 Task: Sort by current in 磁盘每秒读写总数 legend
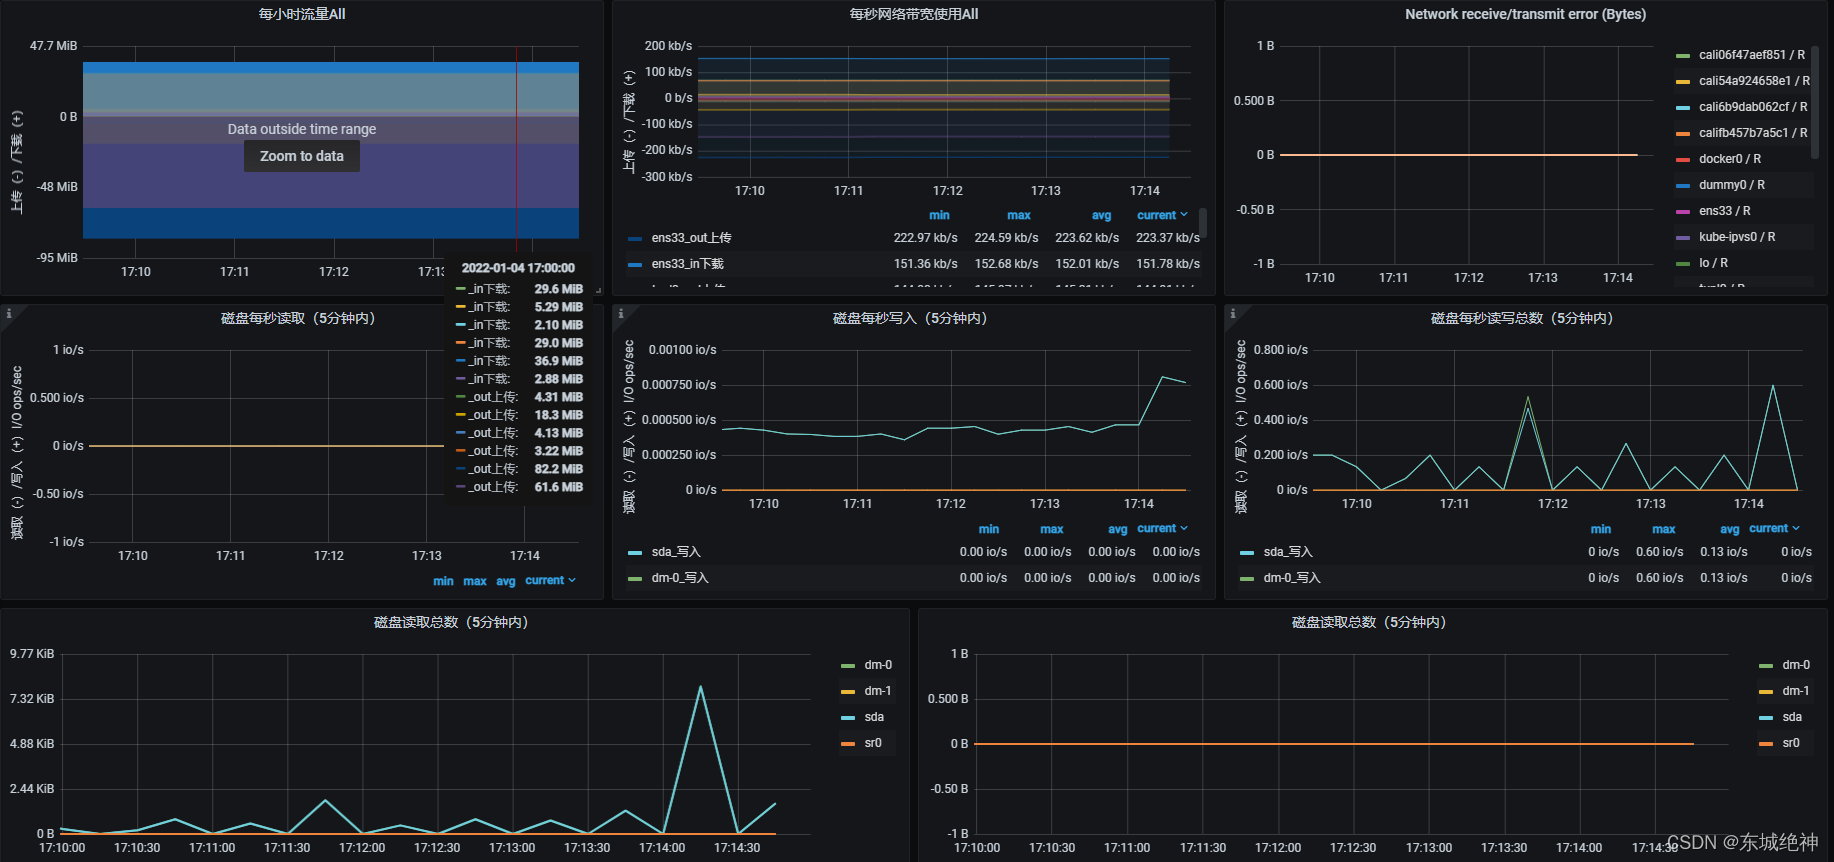(1774, 528)
